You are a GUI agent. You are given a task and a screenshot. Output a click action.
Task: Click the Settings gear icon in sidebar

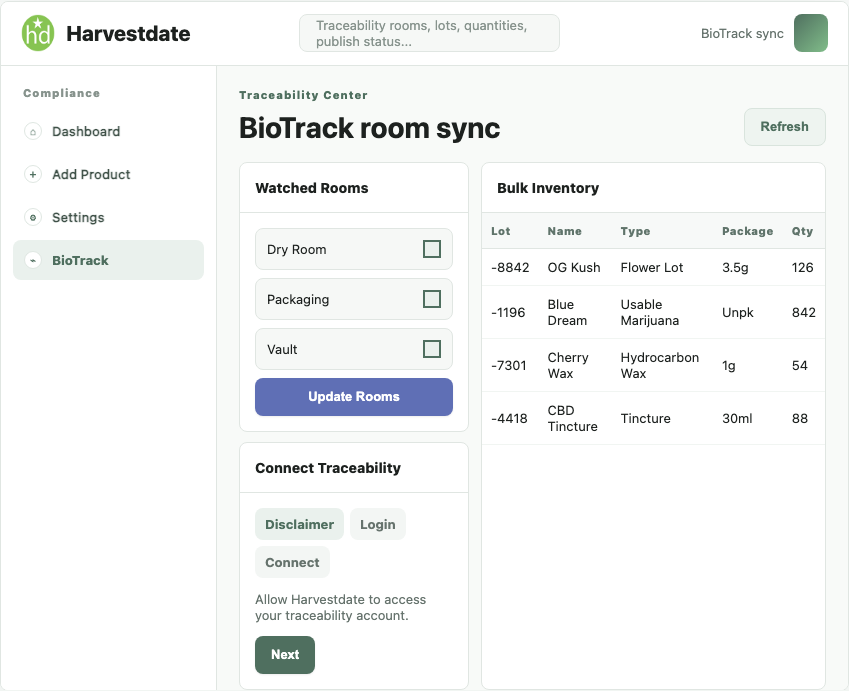pyautogui.click(x=33, y=217)
